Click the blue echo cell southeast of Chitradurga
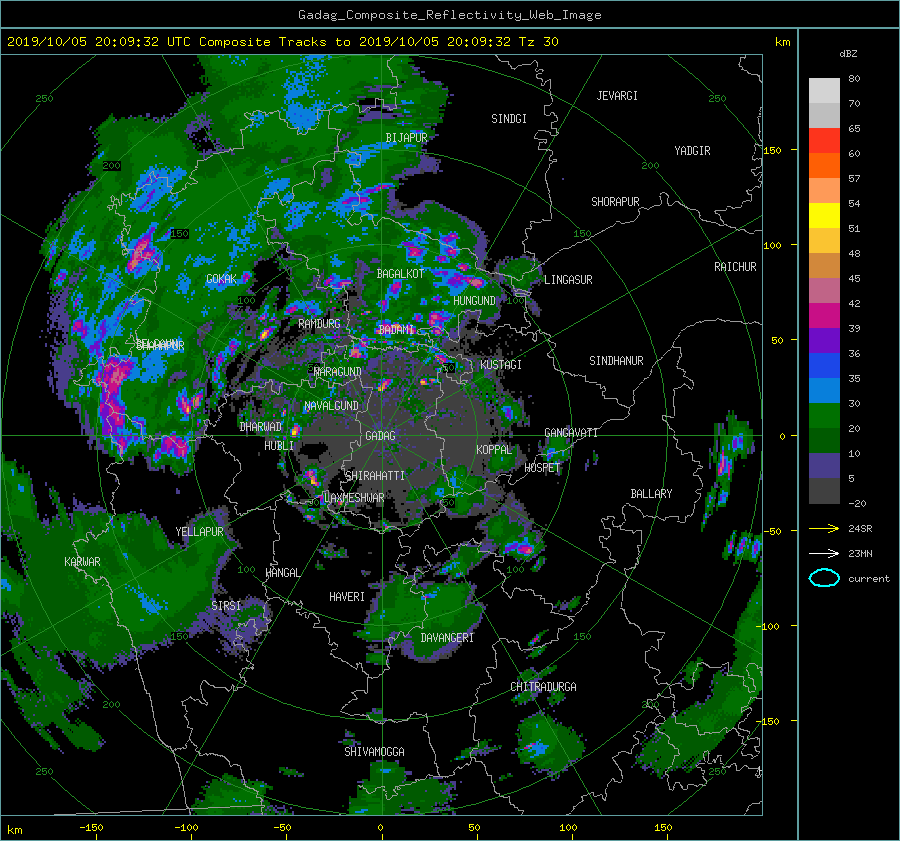900x841 pixels. pos(537,748)
